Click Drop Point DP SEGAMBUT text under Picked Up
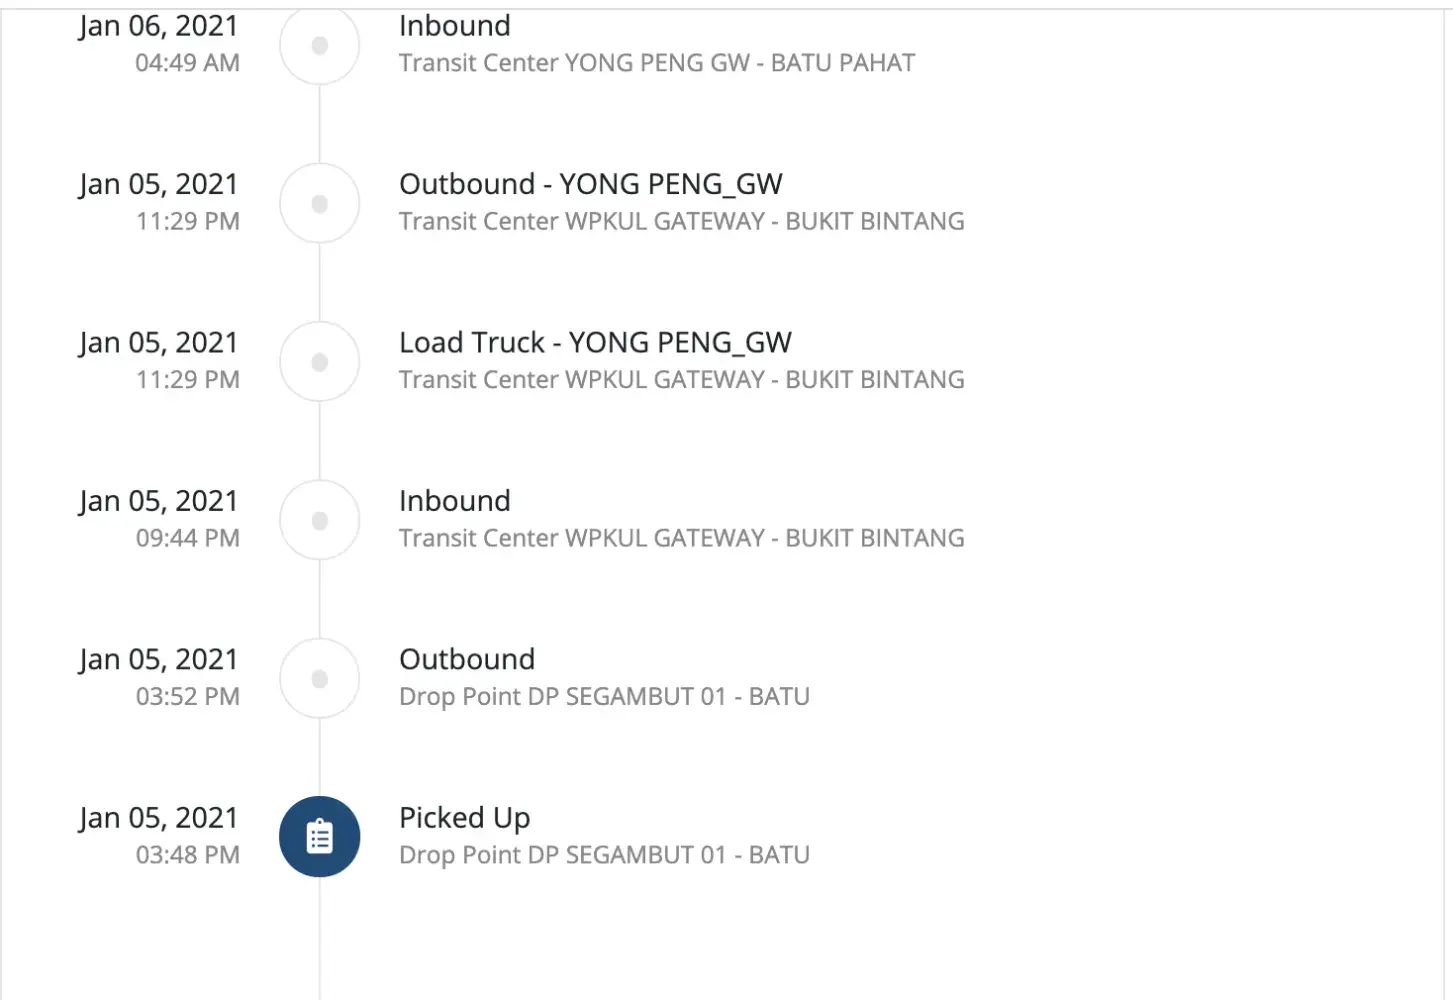The image size is (1453, 1000). [604, 855]
